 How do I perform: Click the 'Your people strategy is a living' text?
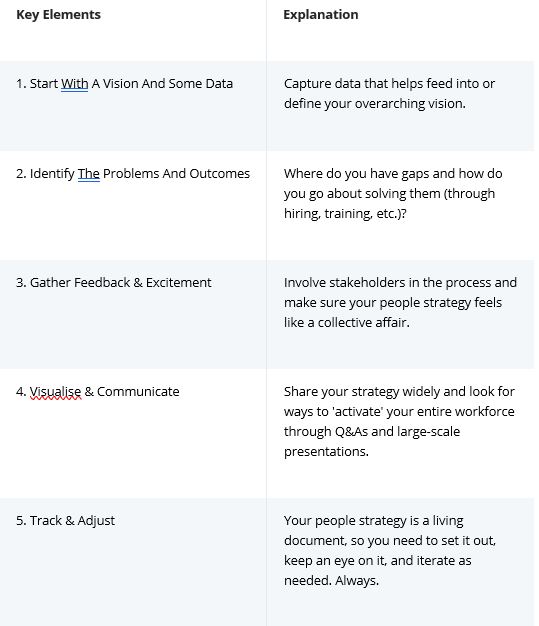390,551
